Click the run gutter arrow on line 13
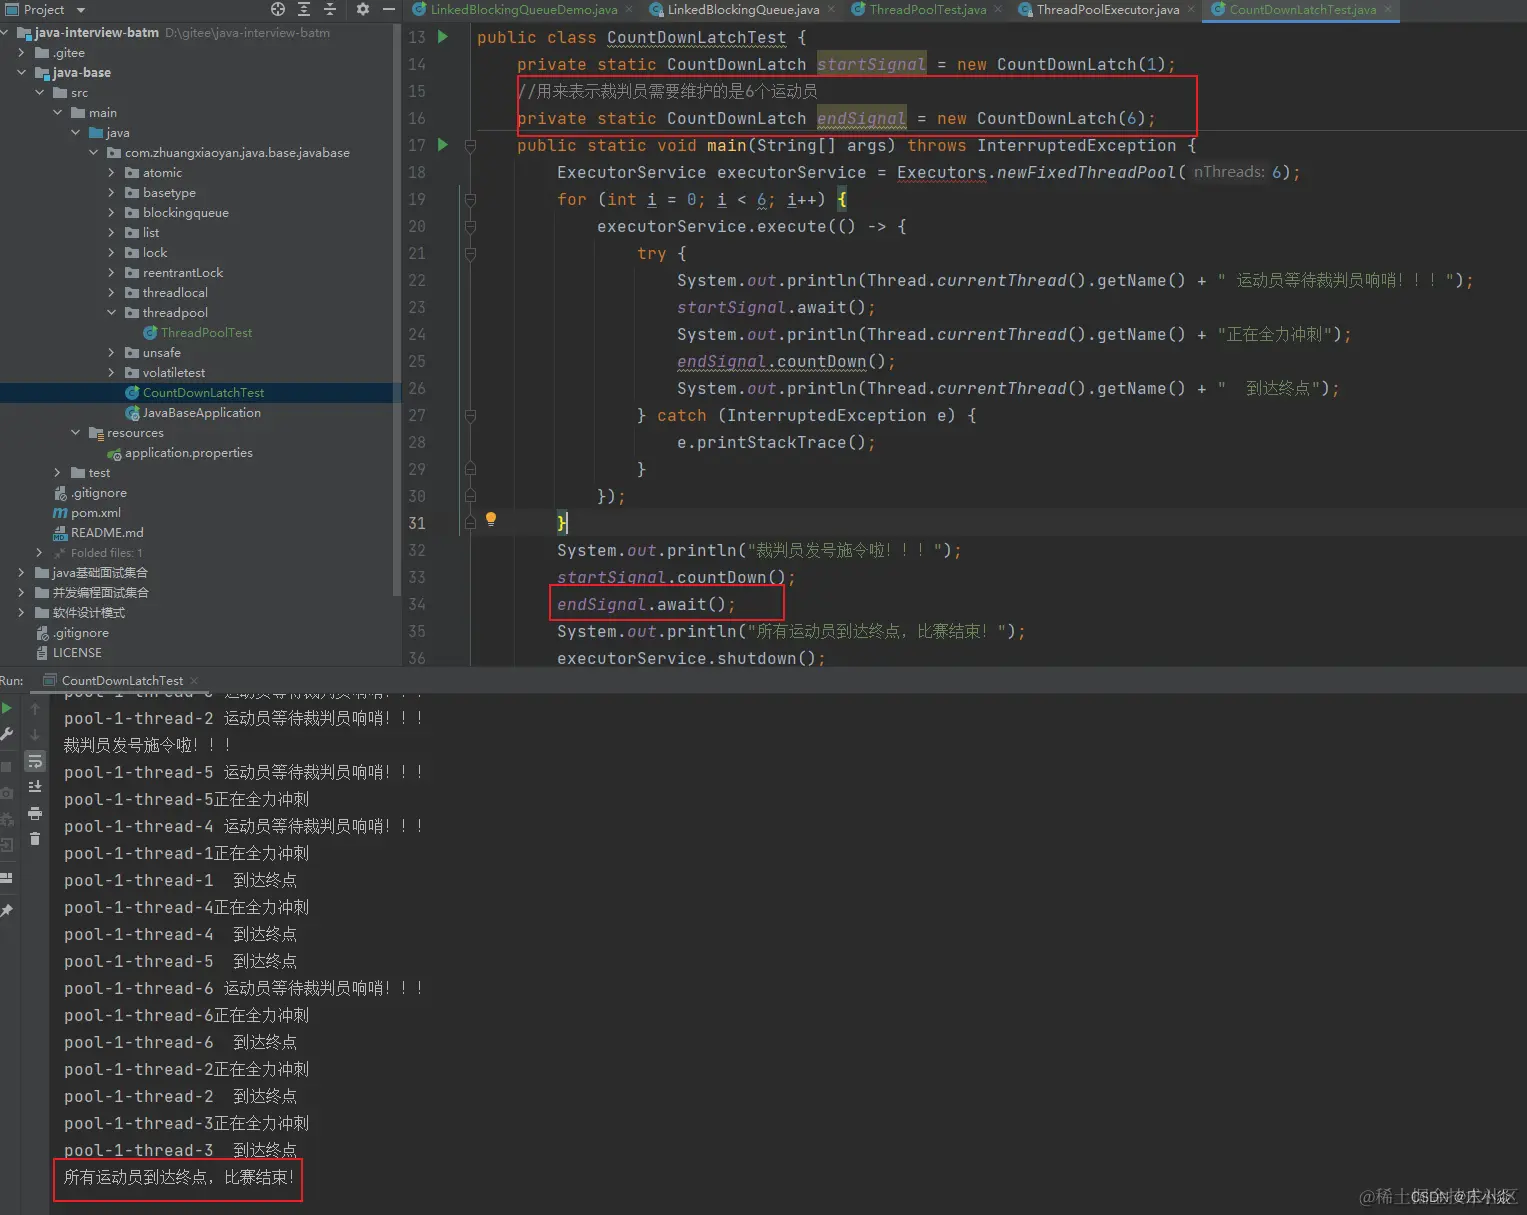 point(442,37)
